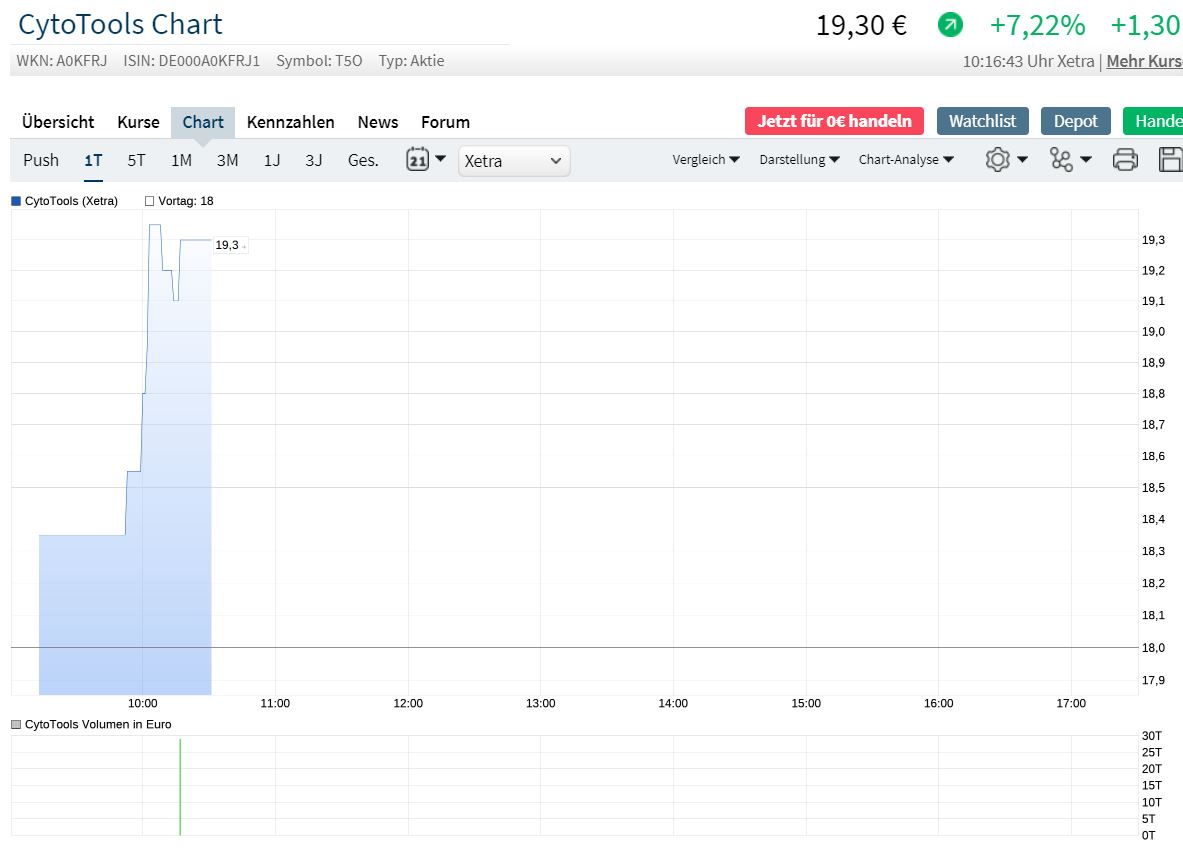Click the green volume bar in chart
Image resolution: width=1183 pixels, height=852 pixels.
pos(180,786)
